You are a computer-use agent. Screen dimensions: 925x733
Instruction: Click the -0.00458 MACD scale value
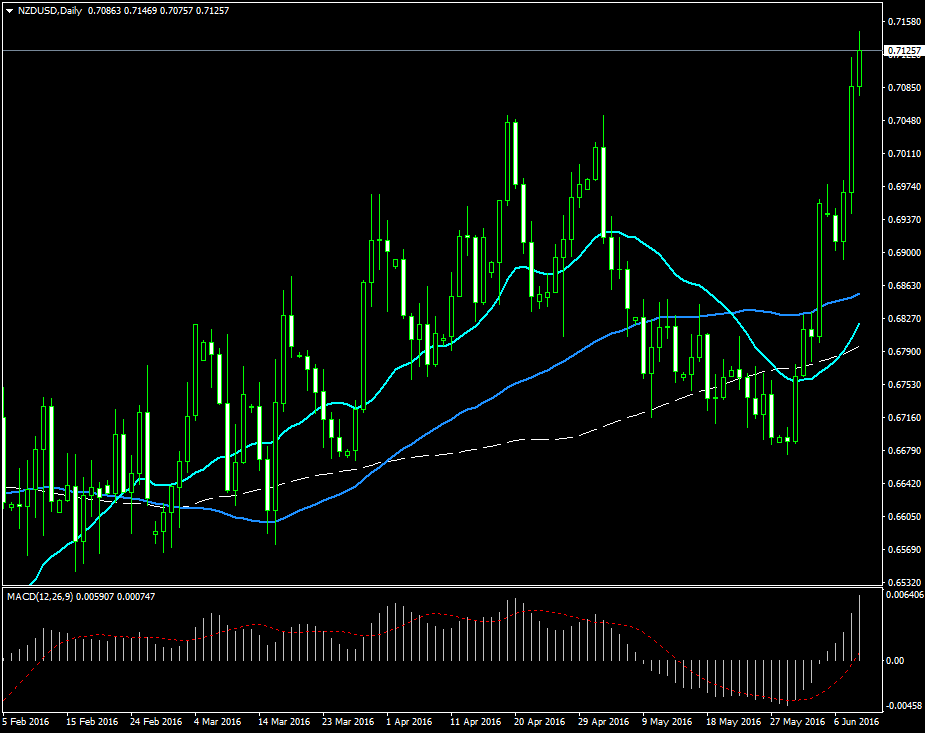(905, 705)
